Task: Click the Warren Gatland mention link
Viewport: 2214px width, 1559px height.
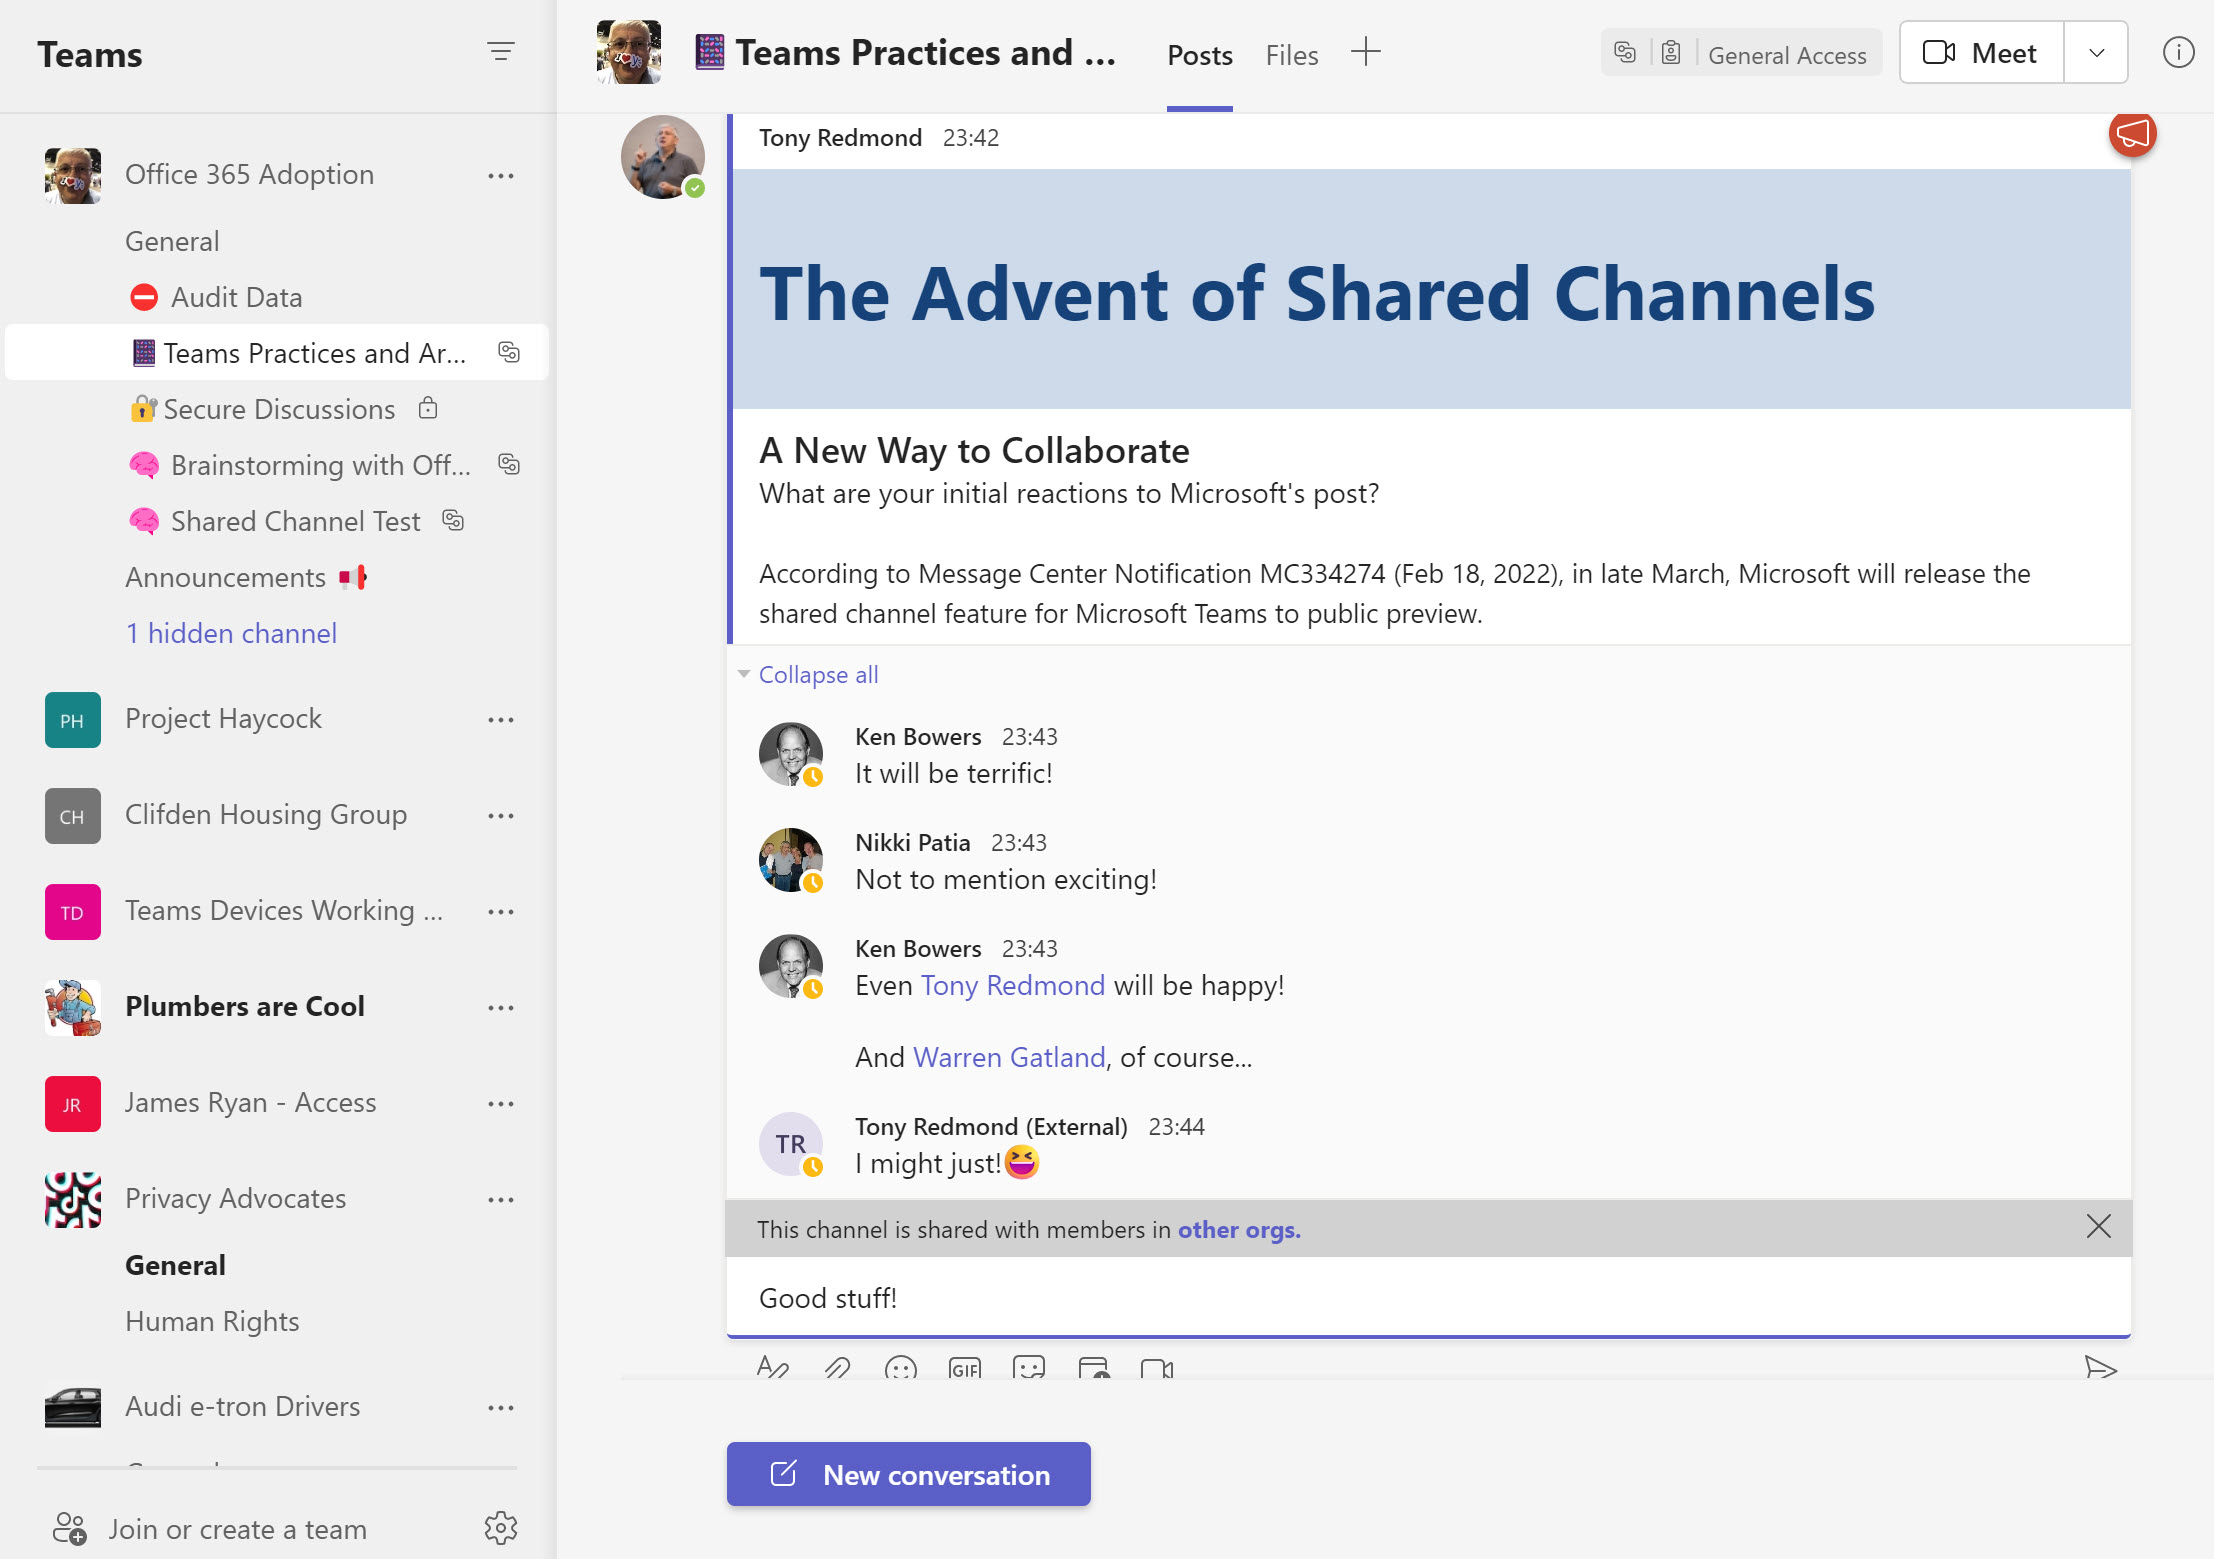Action: pyautogui.click(x=1010, y=1058)
